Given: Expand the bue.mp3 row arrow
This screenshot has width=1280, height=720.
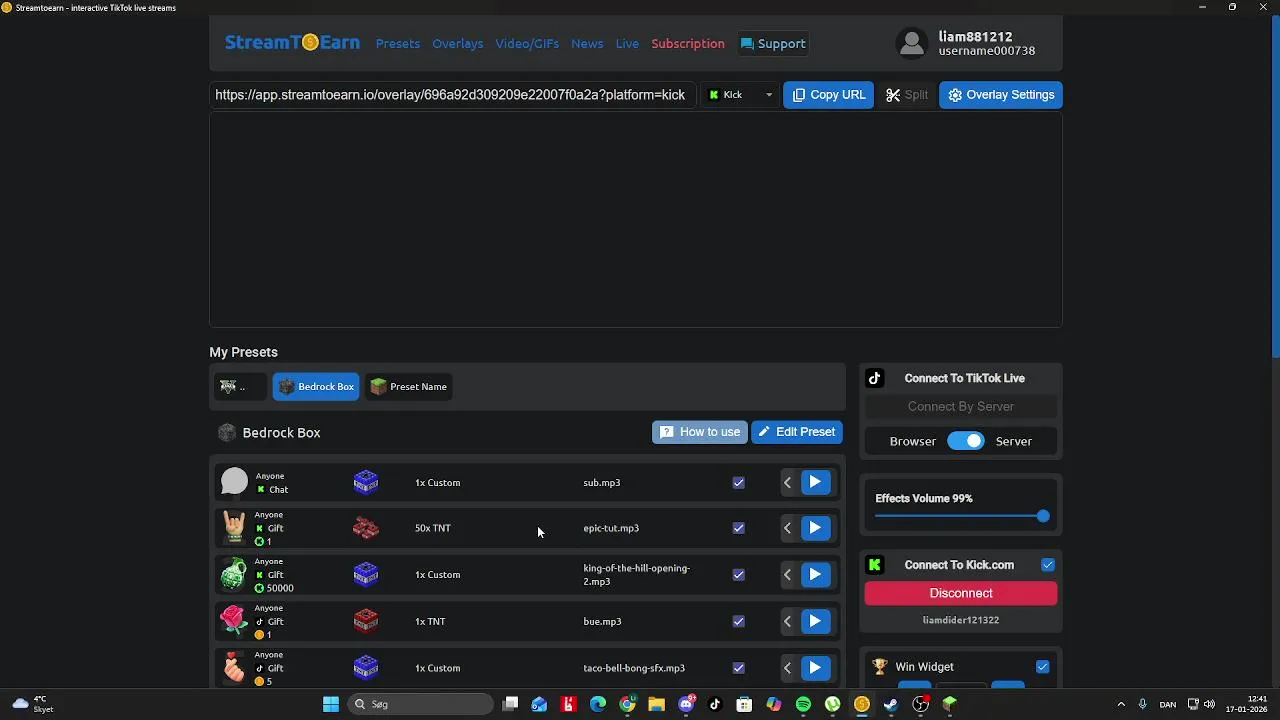Looking at the screenshot, I should 788,621.
